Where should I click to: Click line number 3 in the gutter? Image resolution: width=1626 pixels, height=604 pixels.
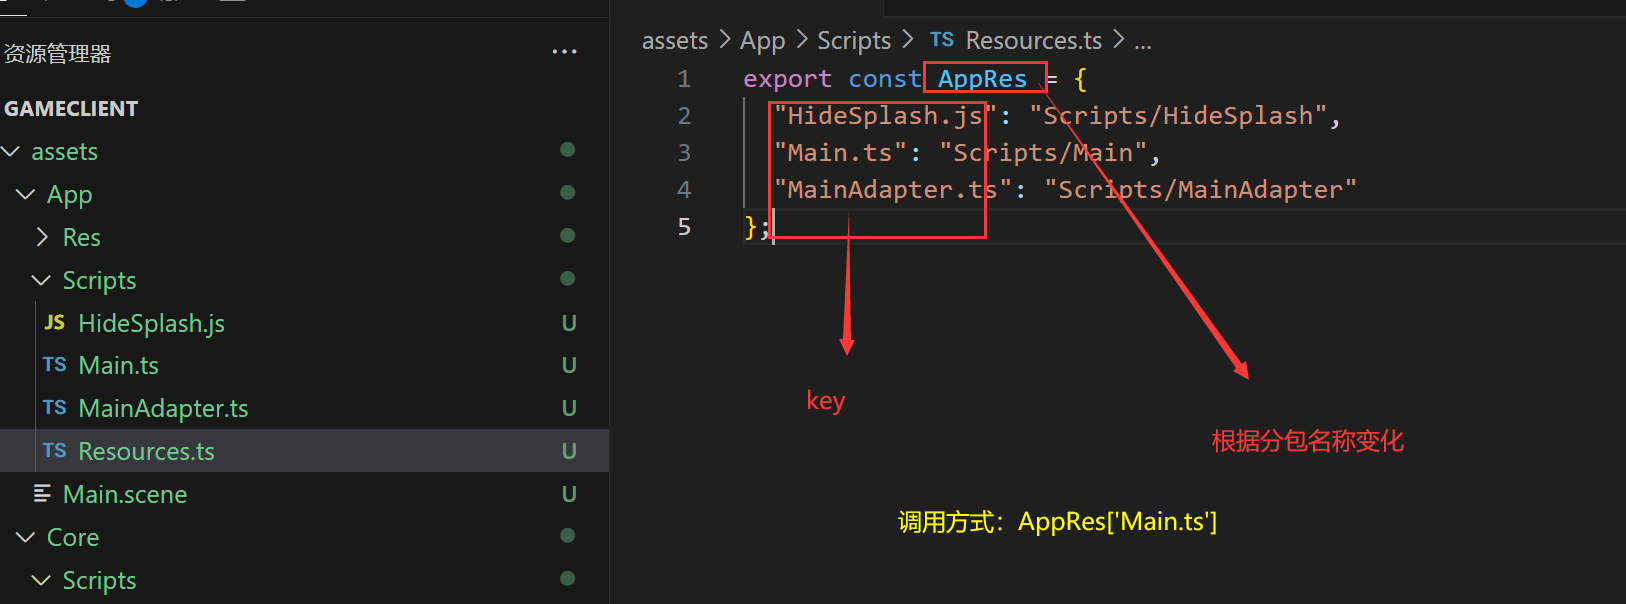coord(684,153)
